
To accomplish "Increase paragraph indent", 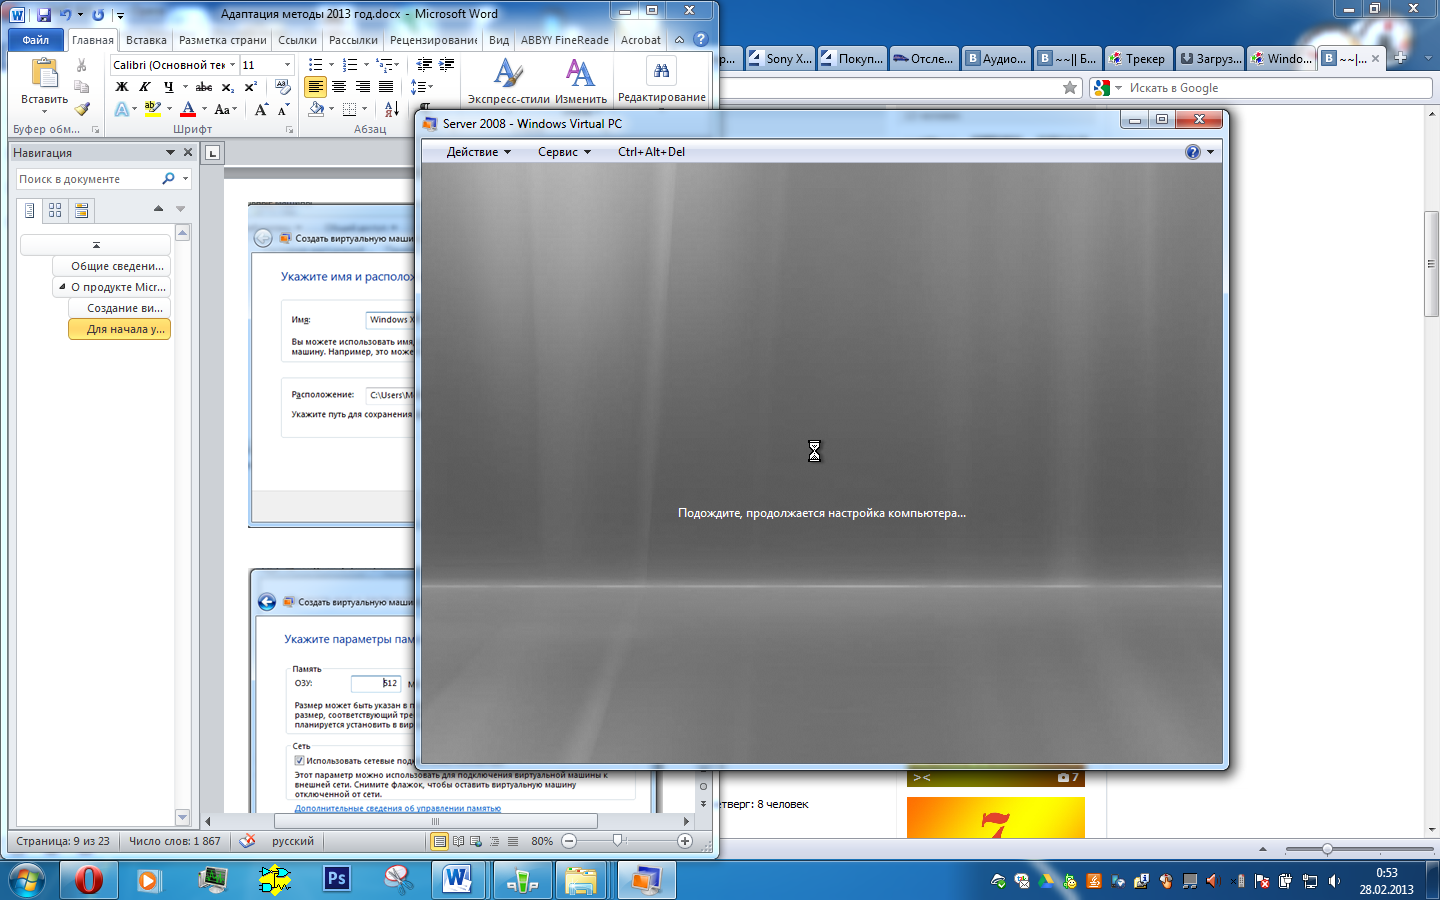I will [447, 65].
